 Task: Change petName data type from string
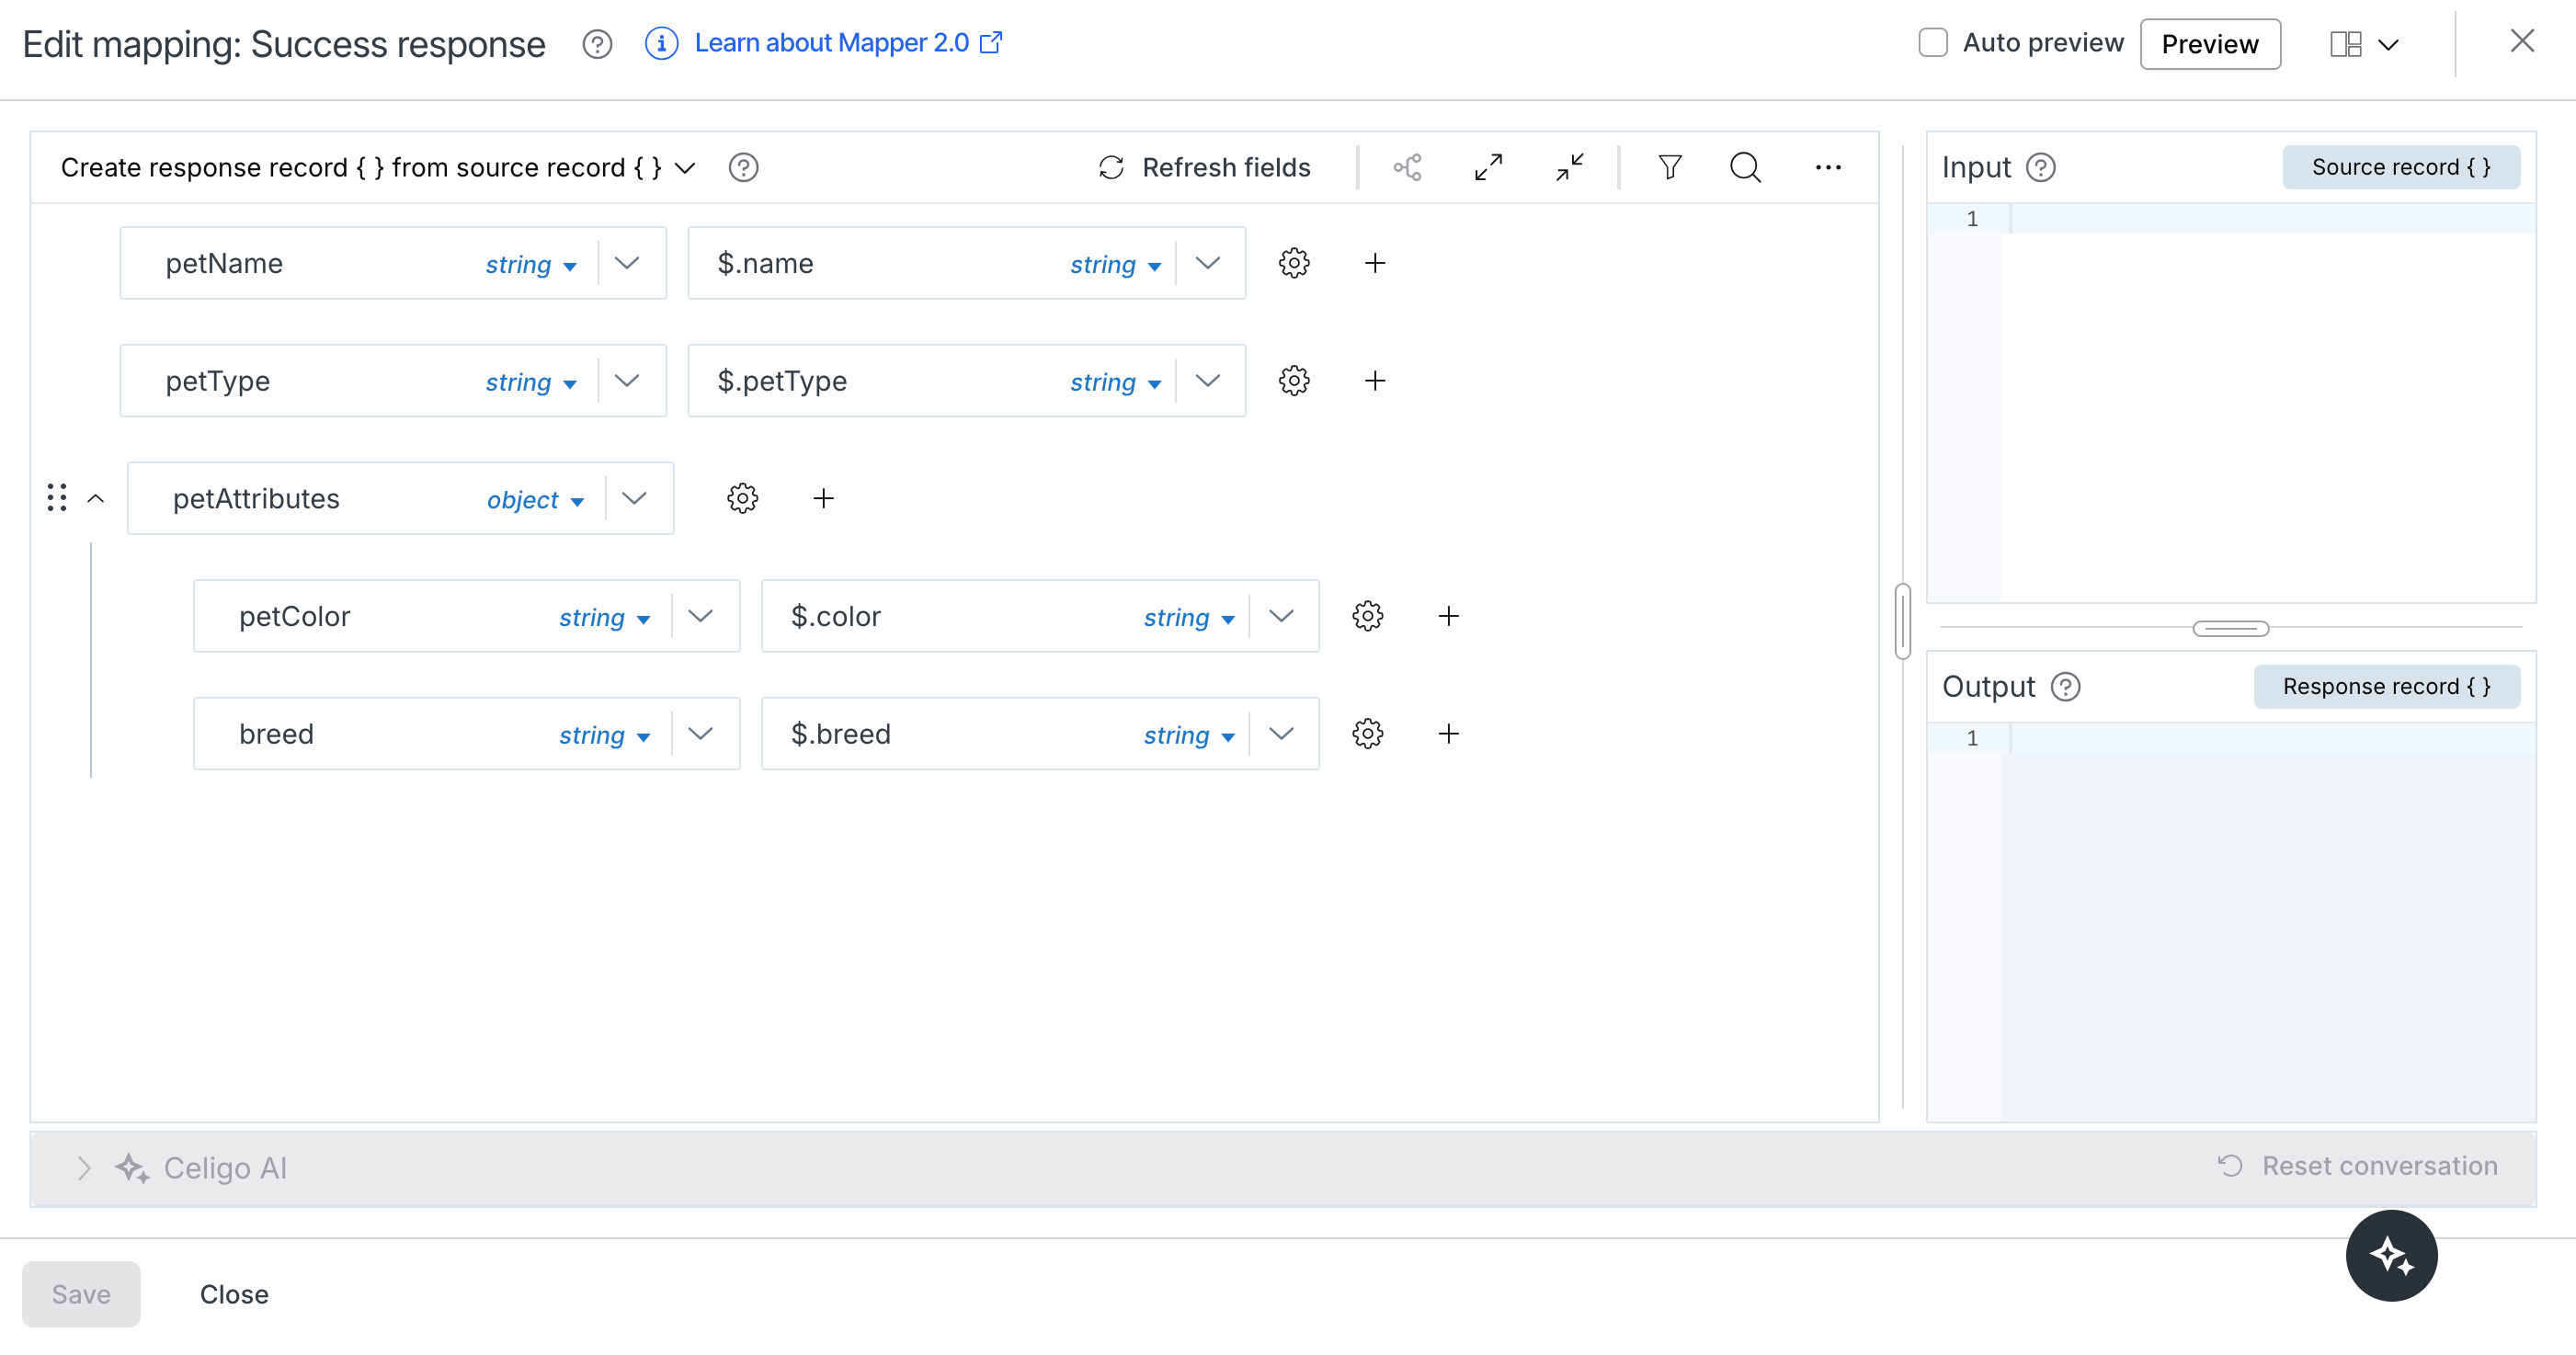point(531,264)
